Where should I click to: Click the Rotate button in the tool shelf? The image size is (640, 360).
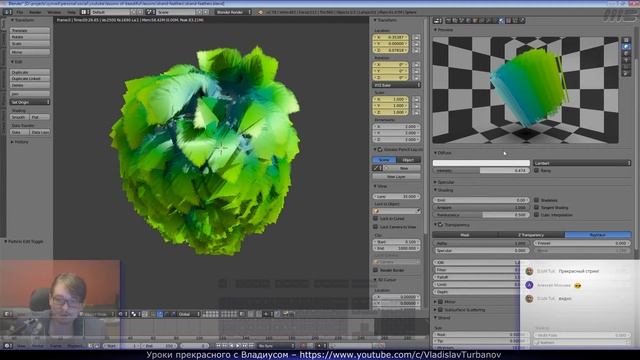point(30,37)
